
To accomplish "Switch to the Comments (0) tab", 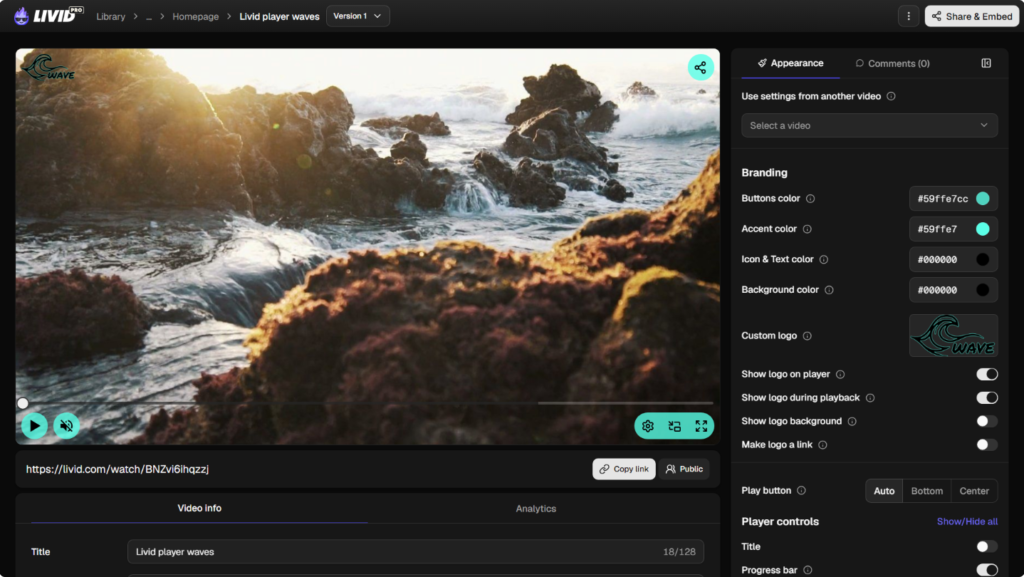I will 892,63.
